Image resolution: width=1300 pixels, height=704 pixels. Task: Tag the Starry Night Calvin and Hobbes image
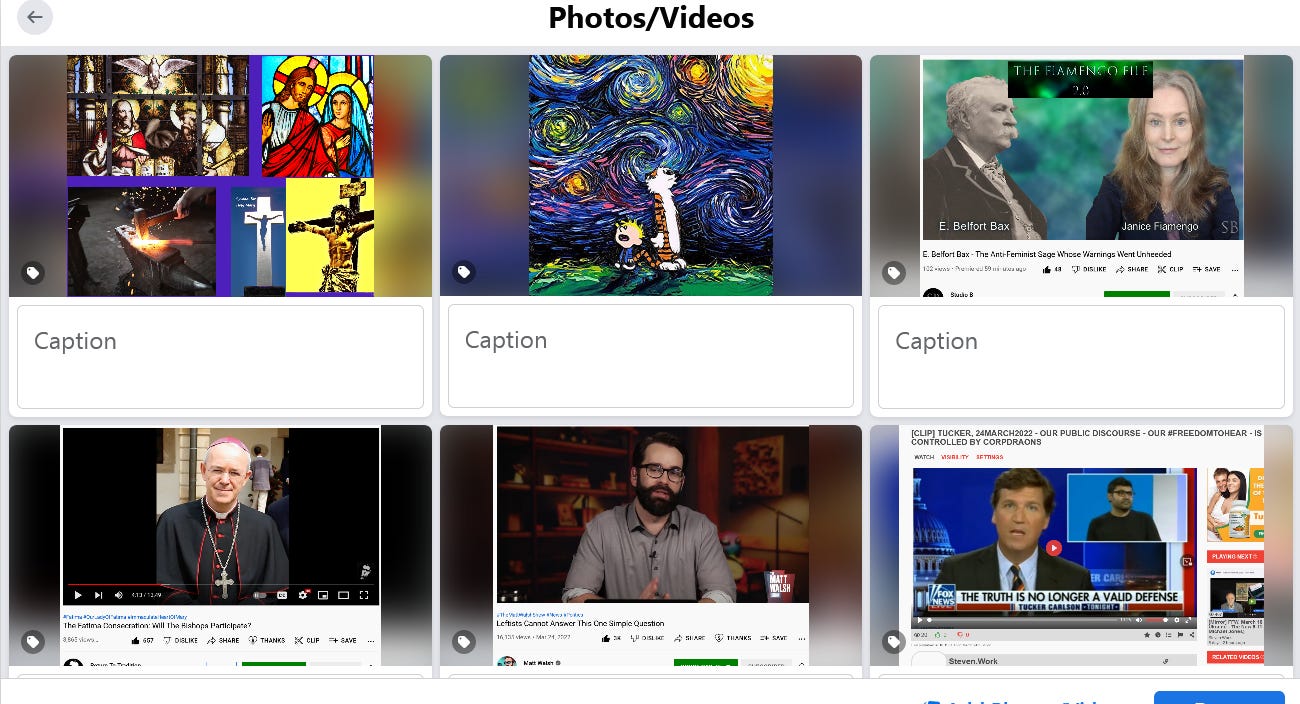(x=464, y=272)
